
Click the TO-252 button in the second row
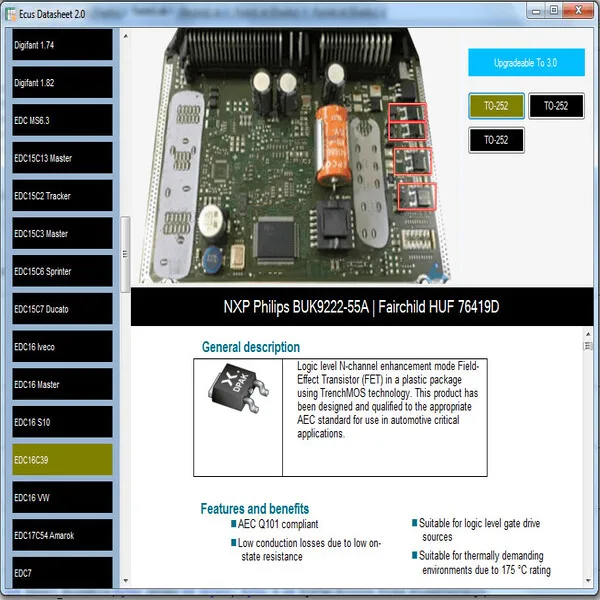coord(496,140)
